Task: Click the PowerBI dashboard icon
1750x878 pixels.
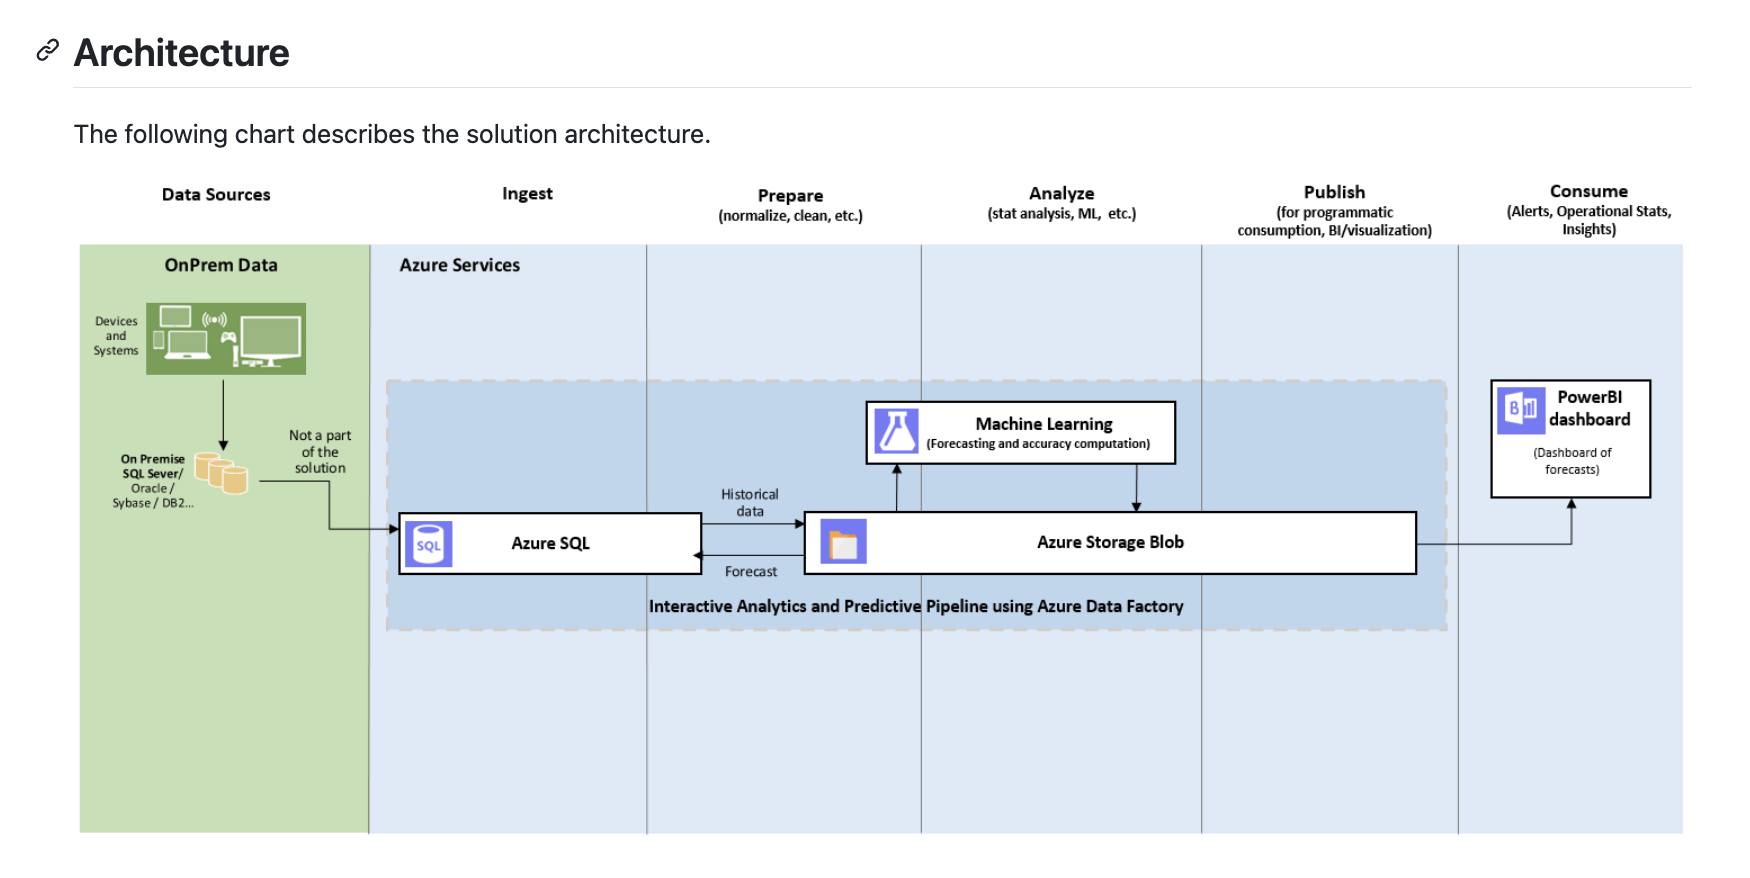Action: 1520,410
